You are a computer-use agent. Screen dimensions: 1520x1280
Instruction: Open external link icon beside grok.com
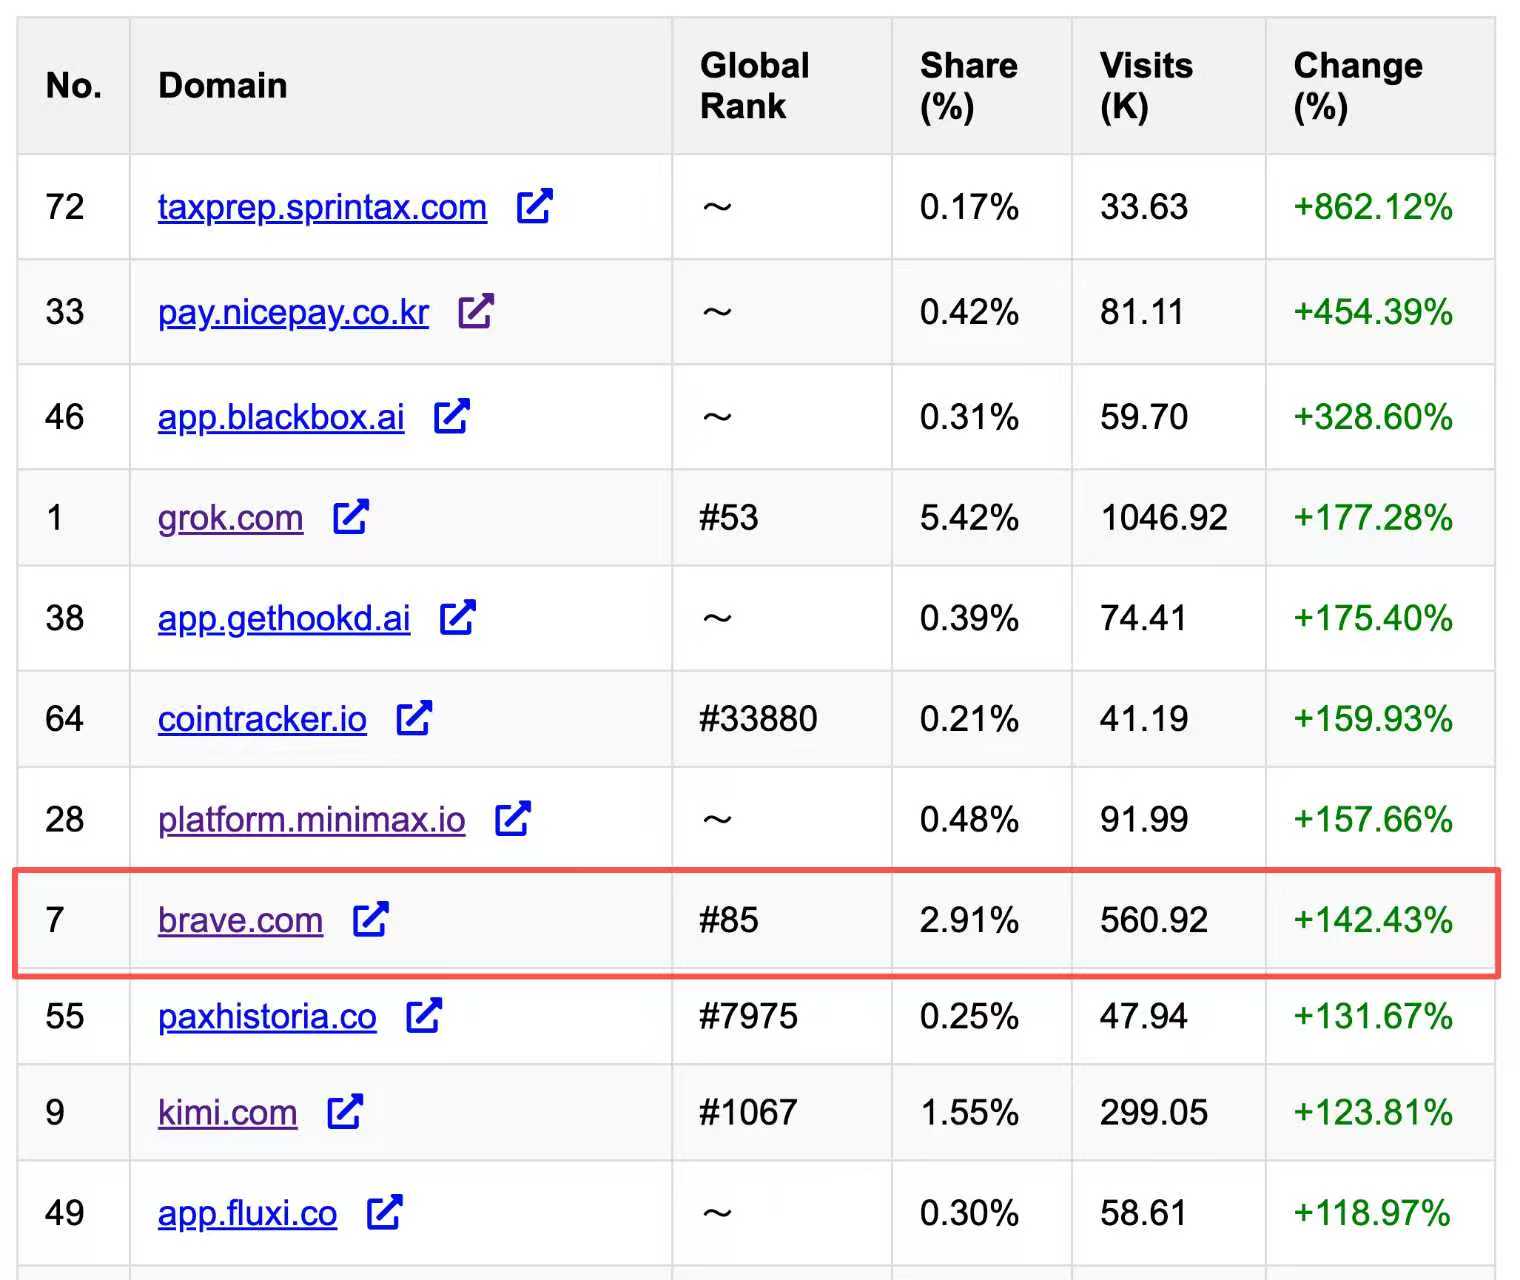pos(351,517)
